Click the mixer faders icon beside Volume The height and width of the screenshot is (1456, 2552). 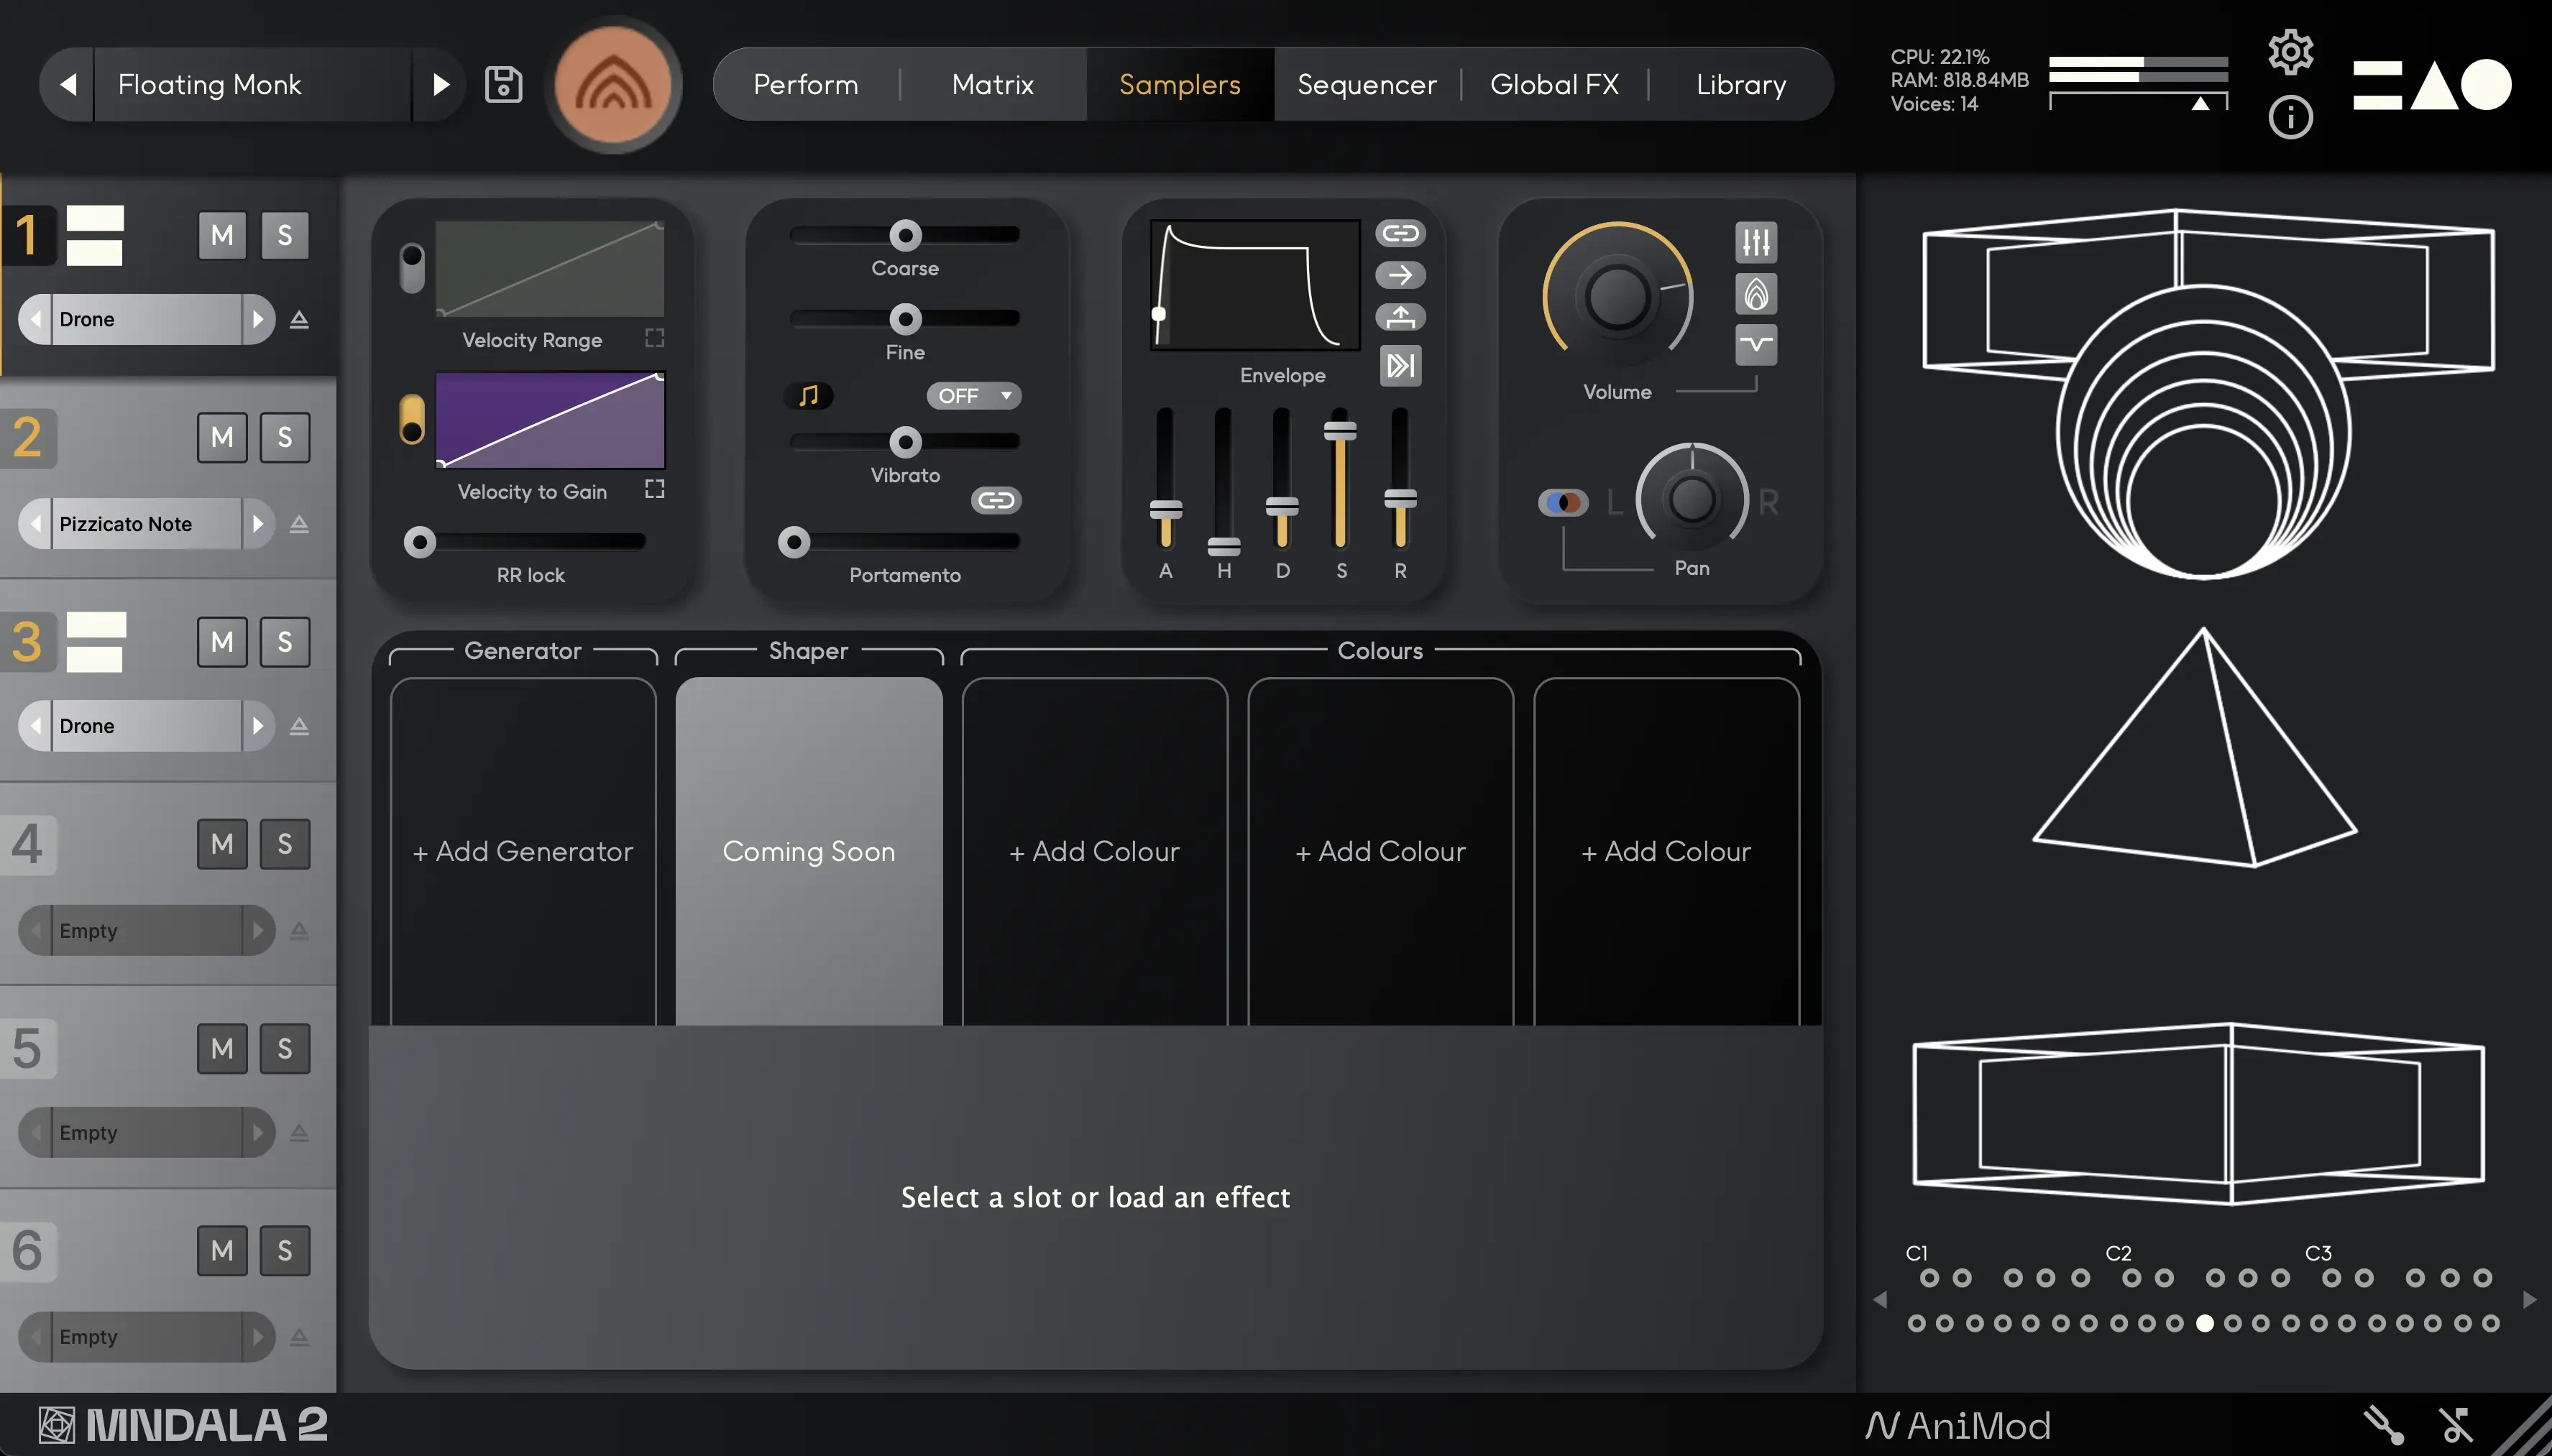point(1756,242)
